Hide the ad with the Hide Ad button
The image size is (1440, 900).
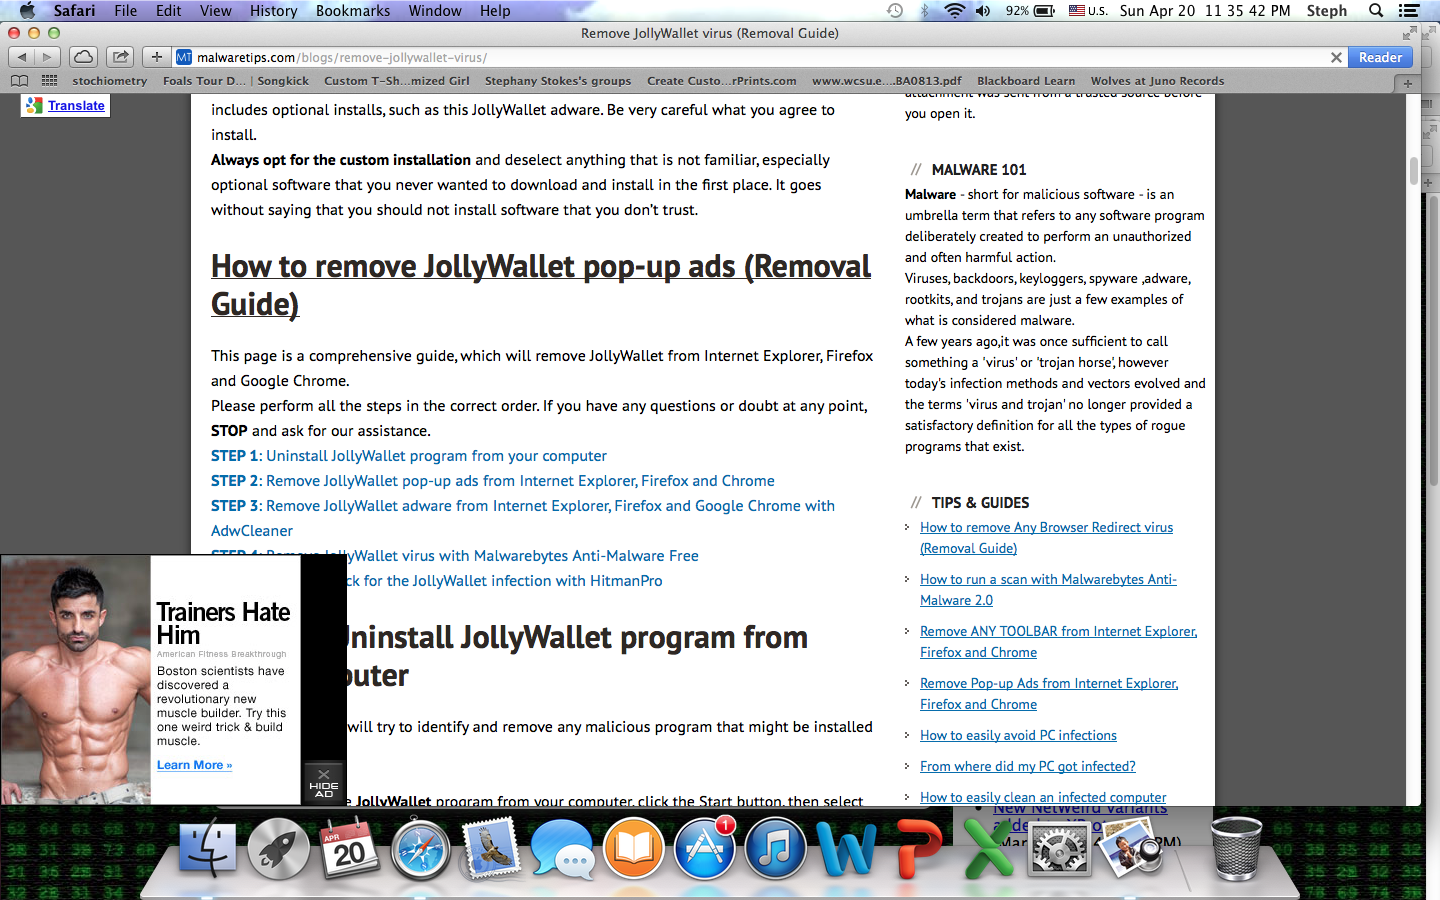(x=324, y=783)
